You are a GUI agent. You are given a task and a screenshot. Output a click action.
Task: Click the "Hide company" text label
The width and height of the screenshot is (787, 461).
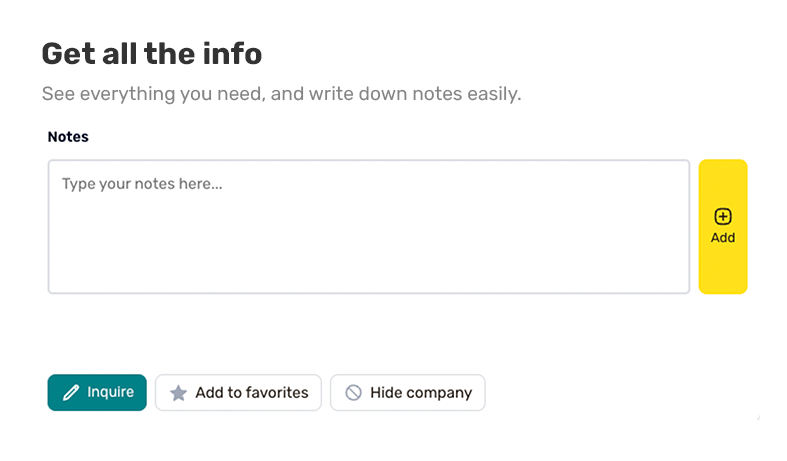click(421, 393)
